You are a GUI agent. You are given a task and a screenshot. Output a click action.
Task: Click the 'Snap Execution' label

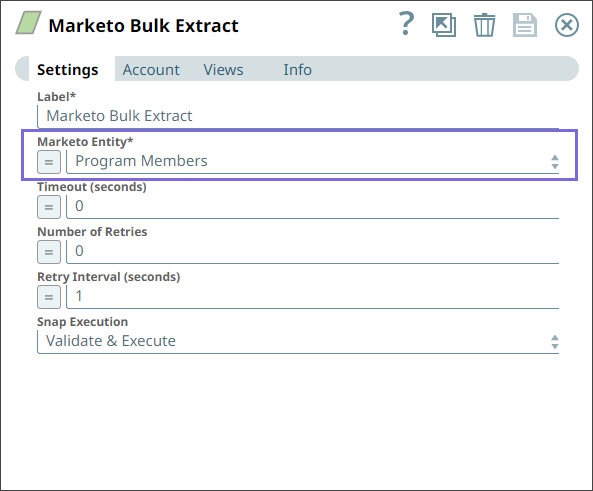tap(82, 322)
